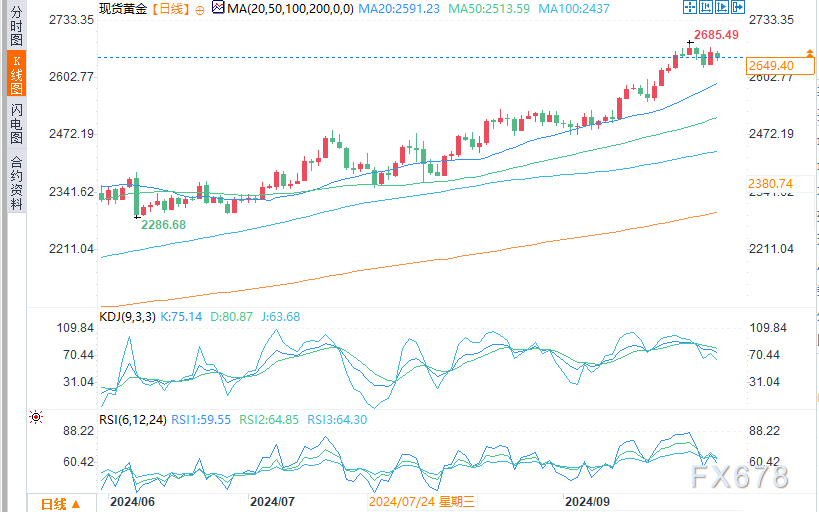
Task: Click the 2685.49 high price label
Action: (716, 35)
